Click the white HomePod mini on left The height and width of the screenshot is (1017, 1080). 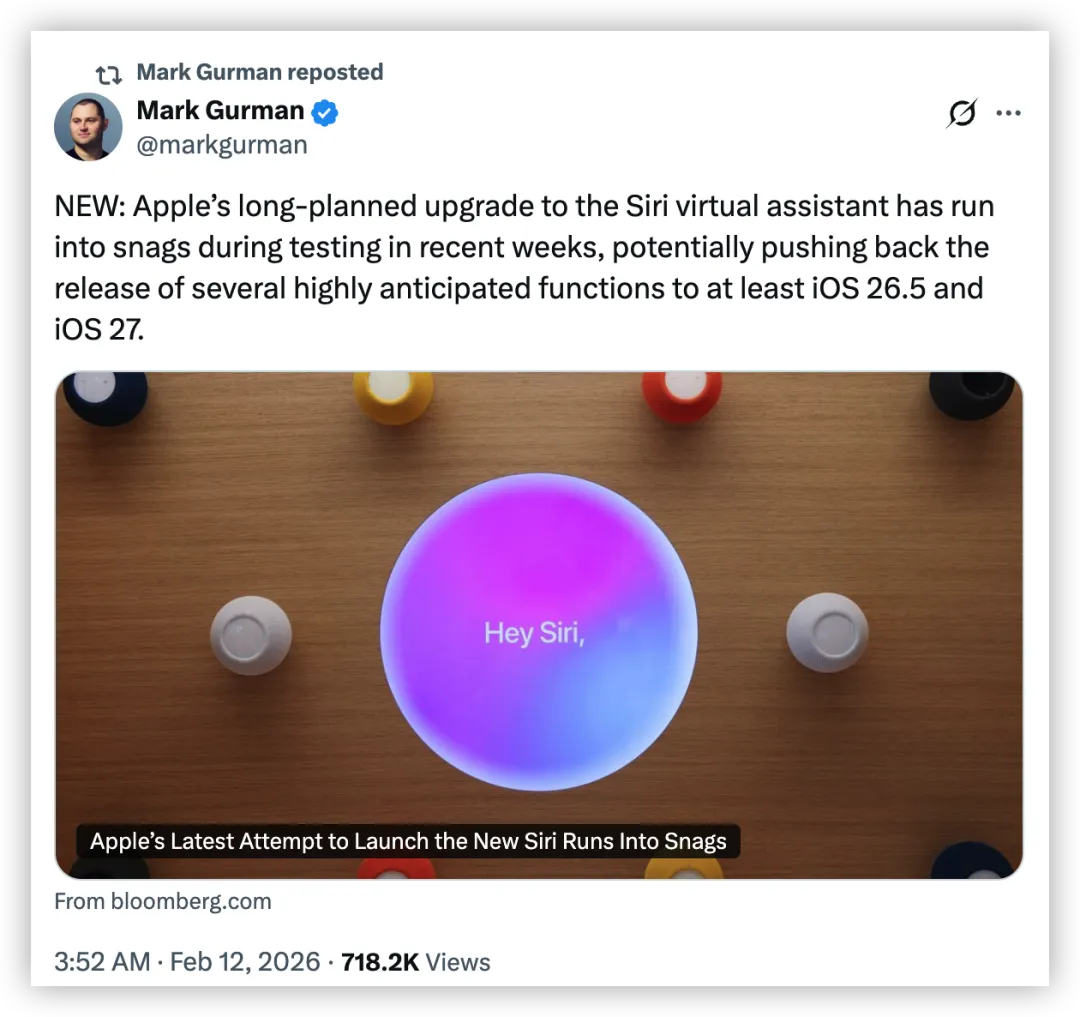point(251,635)
